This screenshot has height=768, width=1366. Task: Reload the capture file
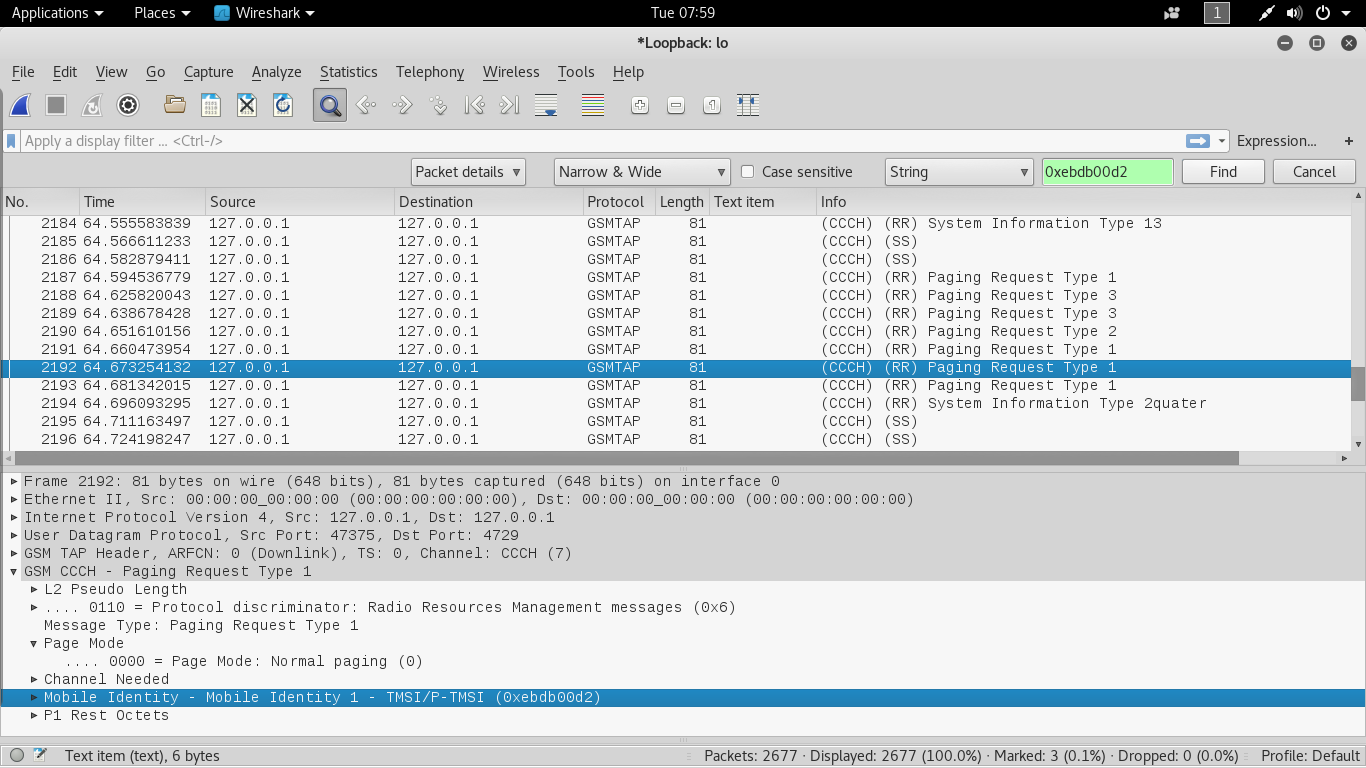283,105
